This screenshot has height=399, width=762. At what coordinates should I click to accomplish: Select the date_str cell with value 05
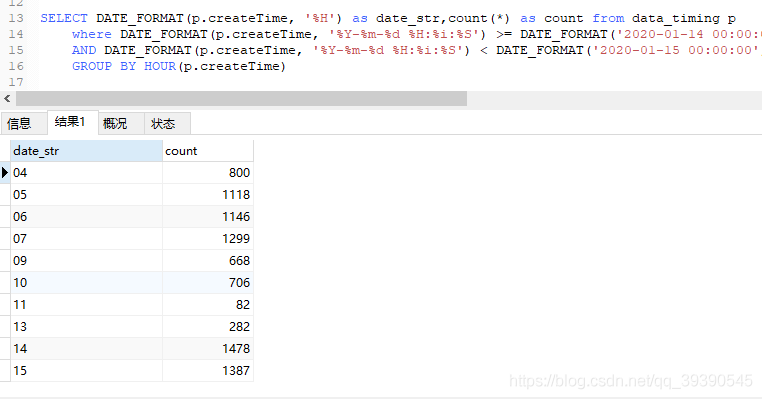87,194
